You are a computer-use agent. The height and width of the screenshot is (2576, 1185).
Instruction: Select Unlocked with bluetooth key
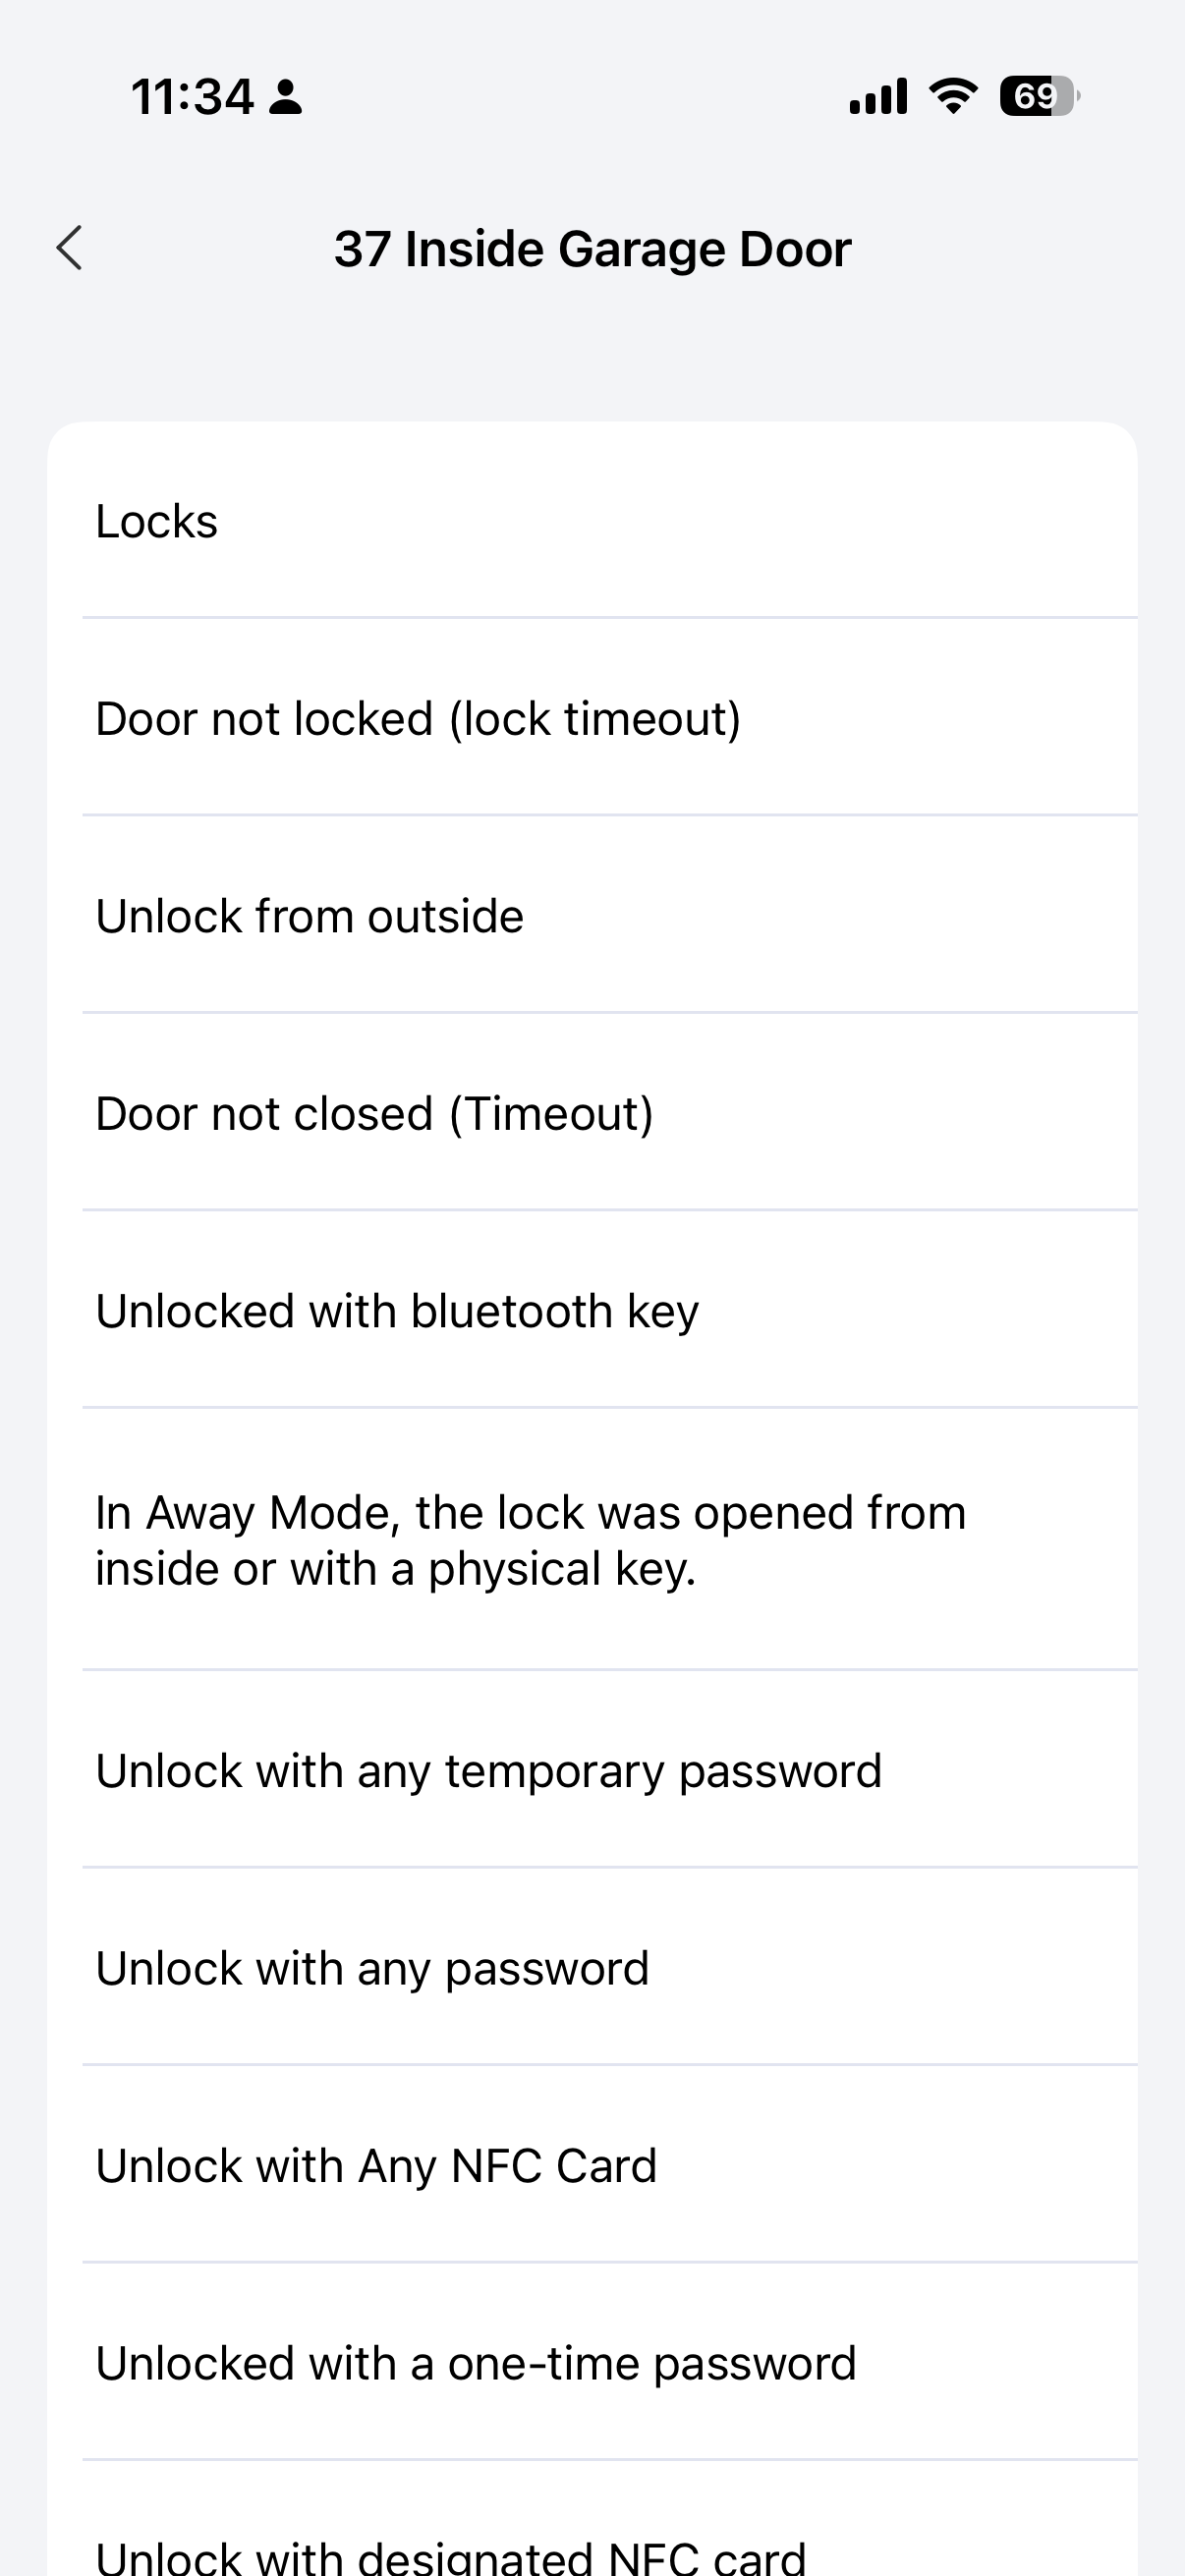point(592,1311)
